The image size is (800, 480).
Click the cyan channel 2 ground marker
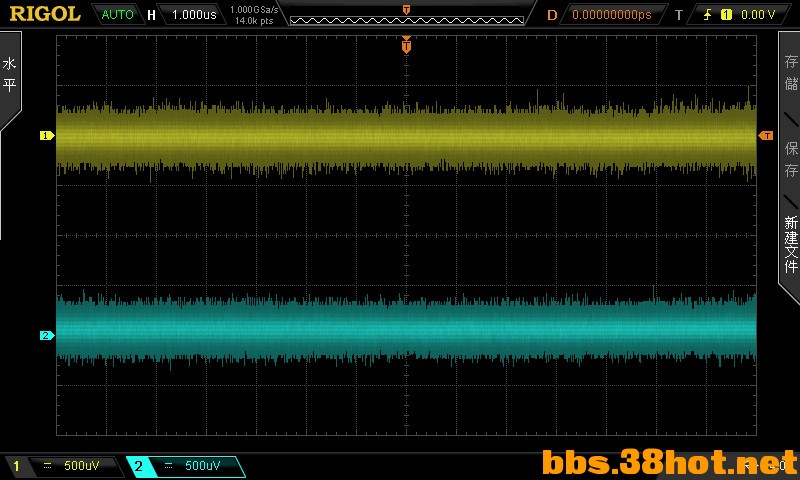[47, 335]
